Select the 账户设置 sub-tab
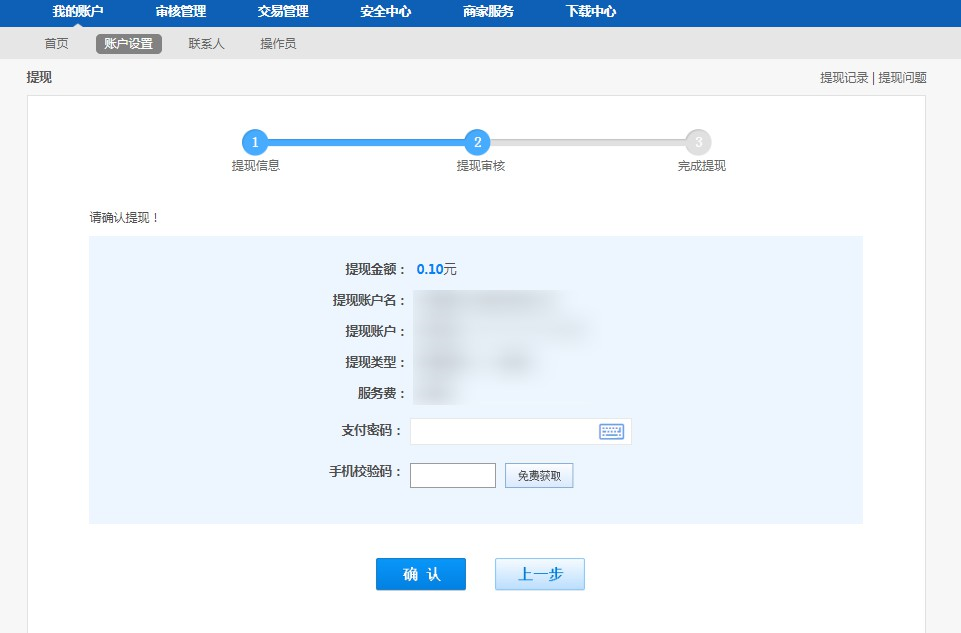This screenshot has height=633, width=961. [129, 44]
